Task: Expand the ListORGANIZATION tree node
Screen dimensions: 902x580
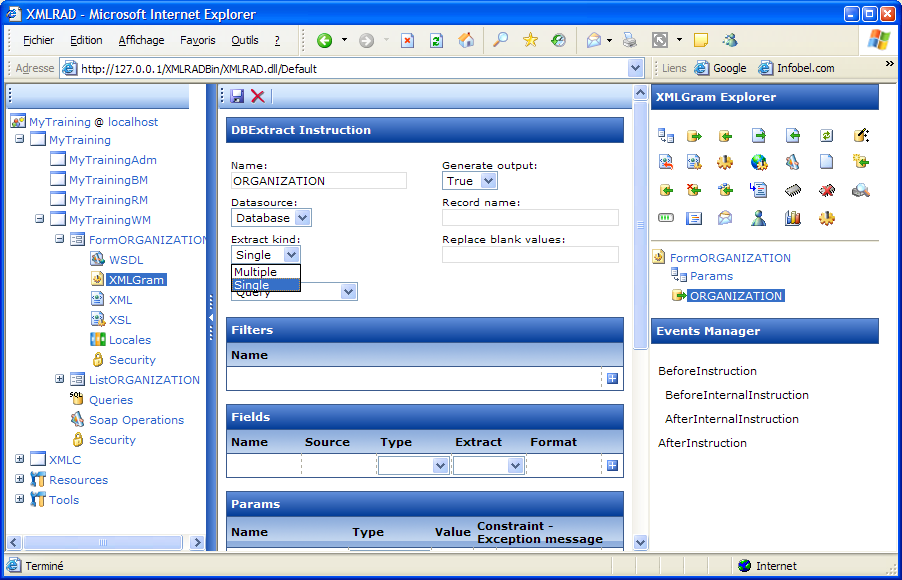Action: pyautogui.click(x=60, y=379)
